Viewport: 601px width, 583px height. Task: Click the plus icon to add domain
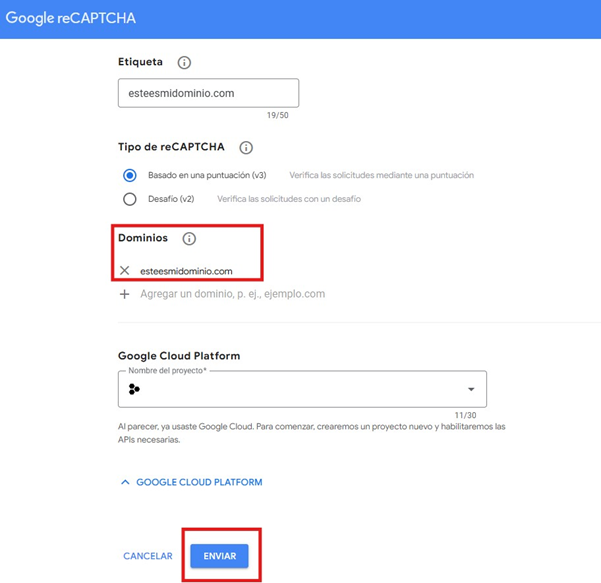tap(125, 294)
